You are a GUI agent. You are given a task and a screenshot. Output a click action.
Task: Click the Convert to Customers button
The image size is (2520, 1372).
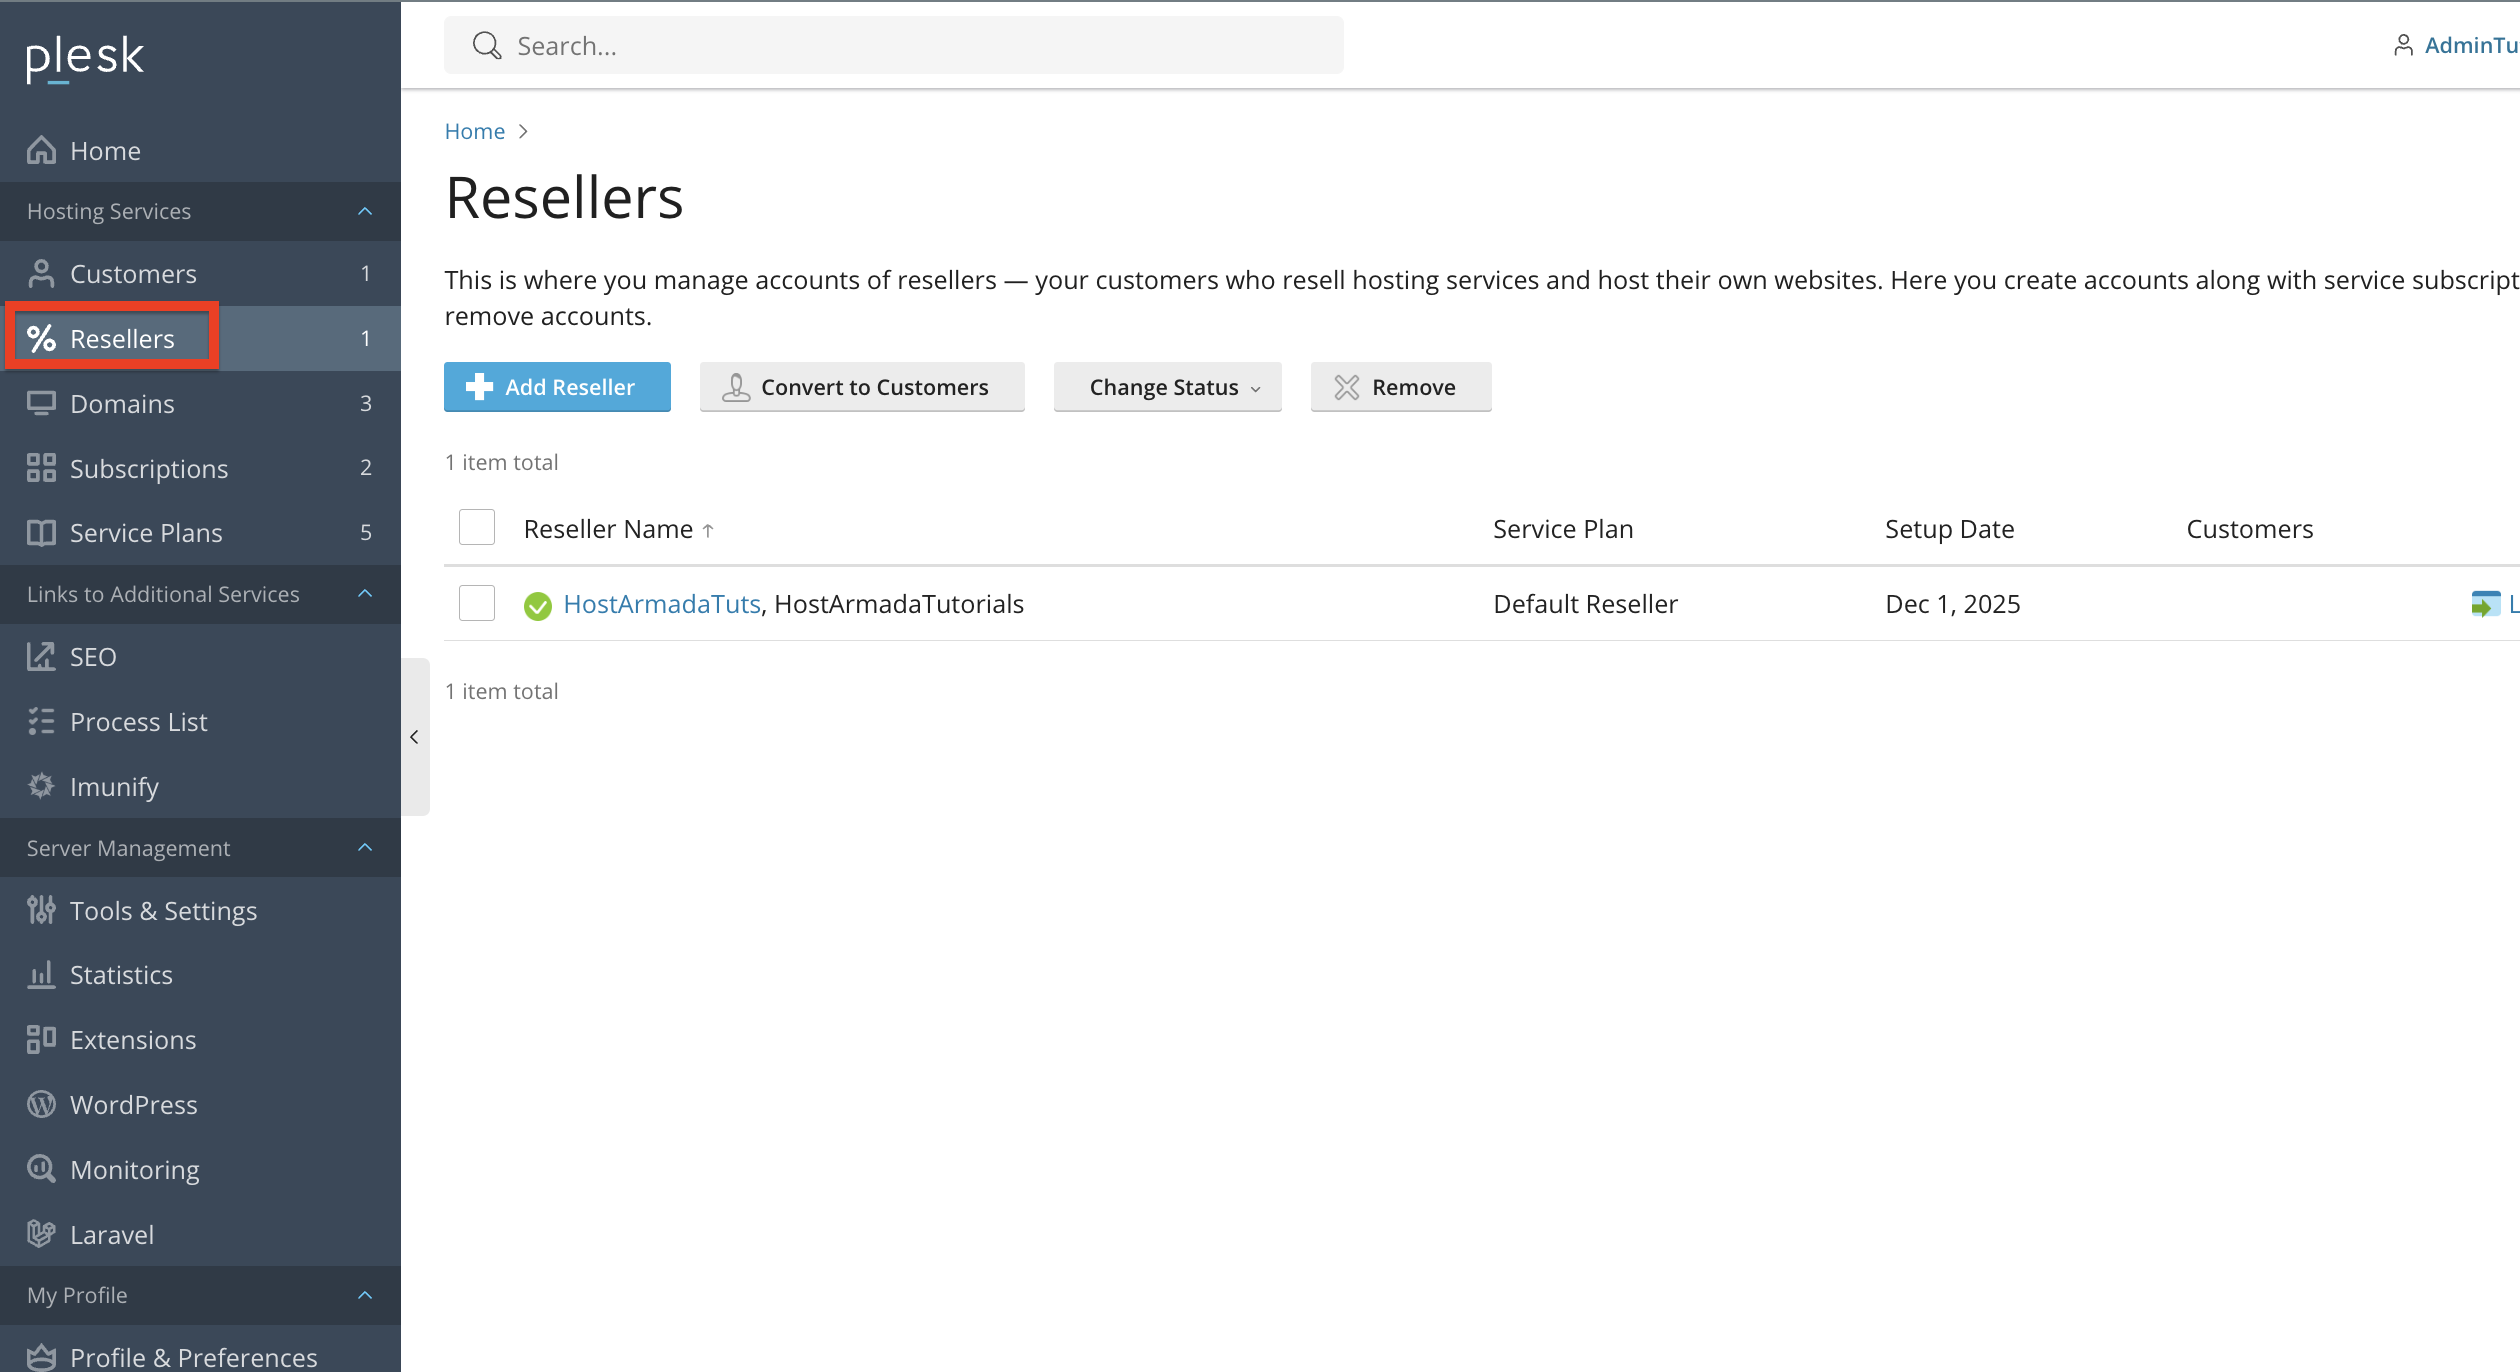862,387
